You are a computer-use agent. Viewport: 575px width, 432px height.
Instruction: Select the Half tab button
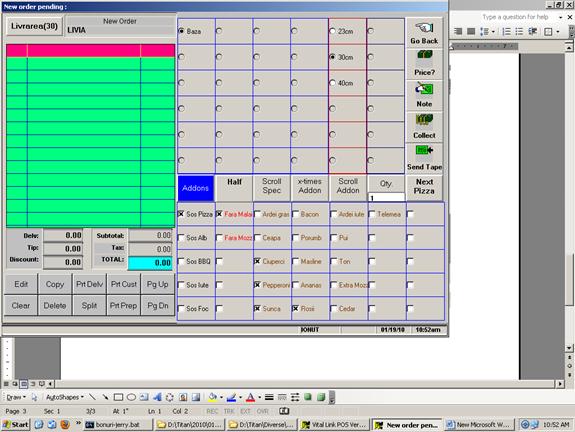pyautogui.click(x=234, y=188)
